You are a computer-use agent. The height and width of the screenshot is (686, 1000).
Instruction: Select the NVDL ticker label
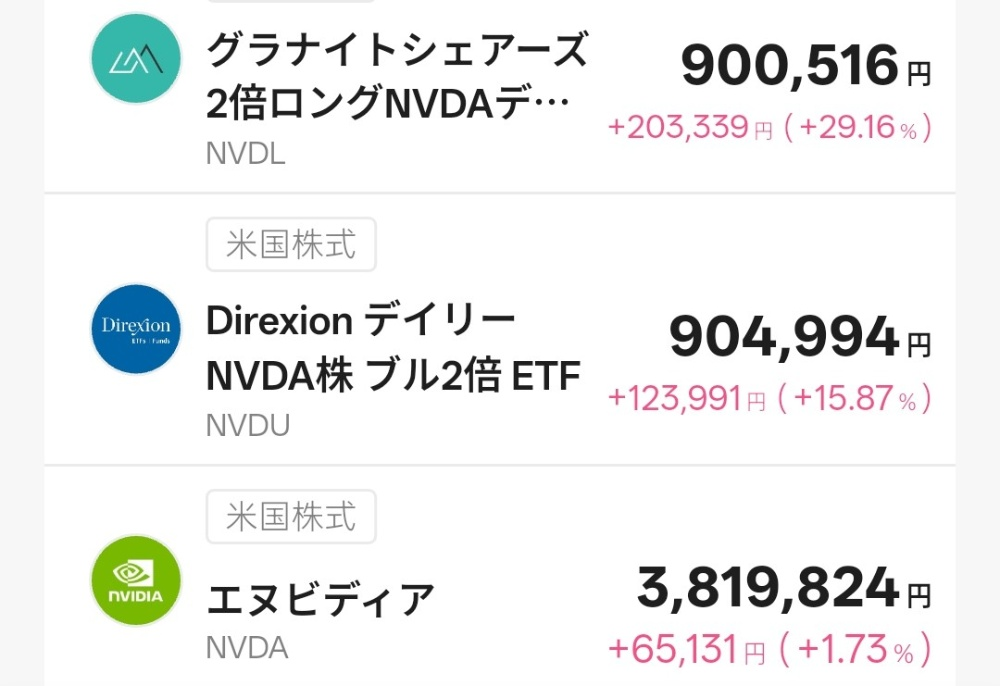(x=245, y=154)
